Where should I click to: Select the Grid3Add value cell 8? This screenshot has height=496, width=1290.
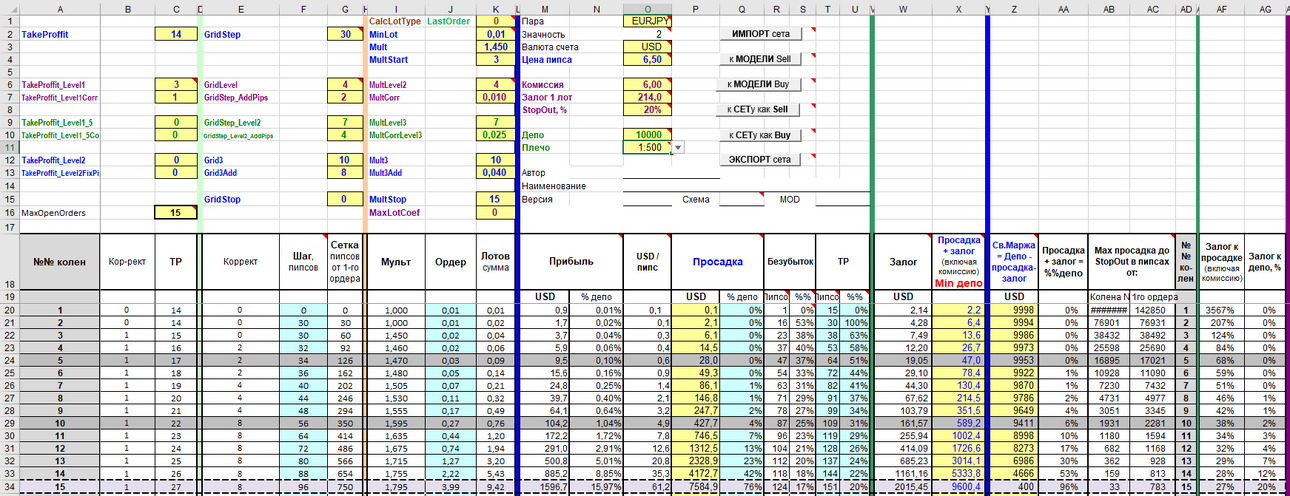point(345,173)
